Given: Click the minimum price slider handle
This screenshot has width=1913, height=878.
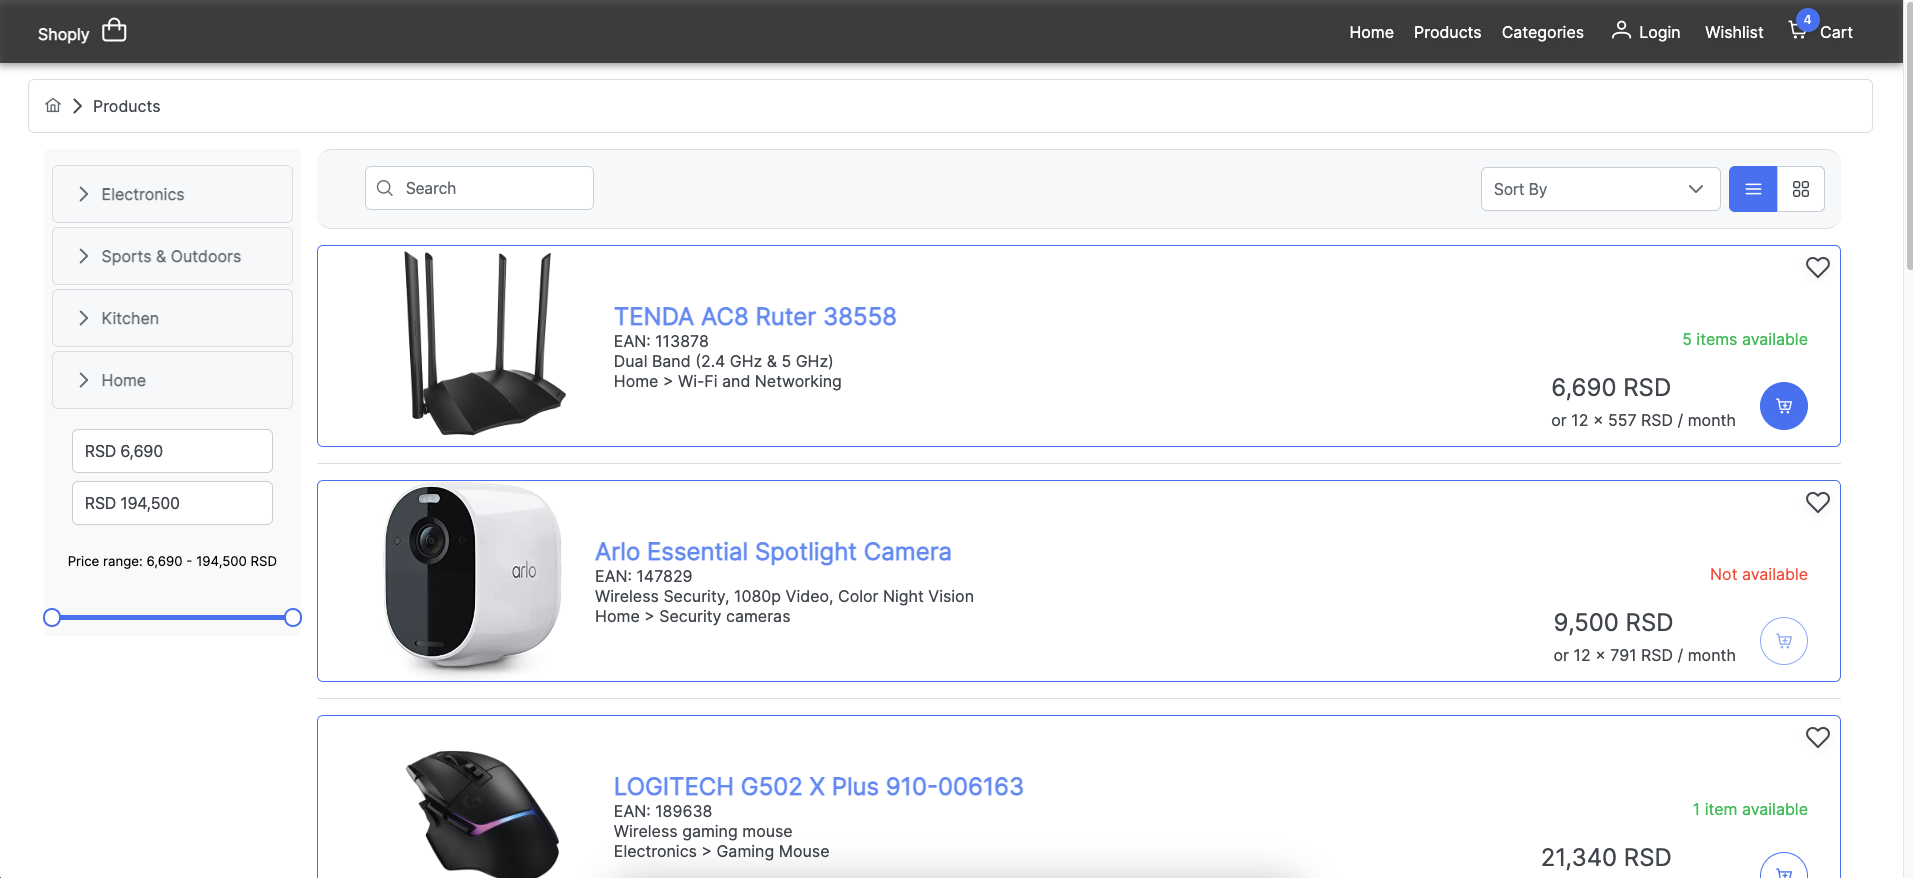Looking at the screenshot, I should [52, 618].
